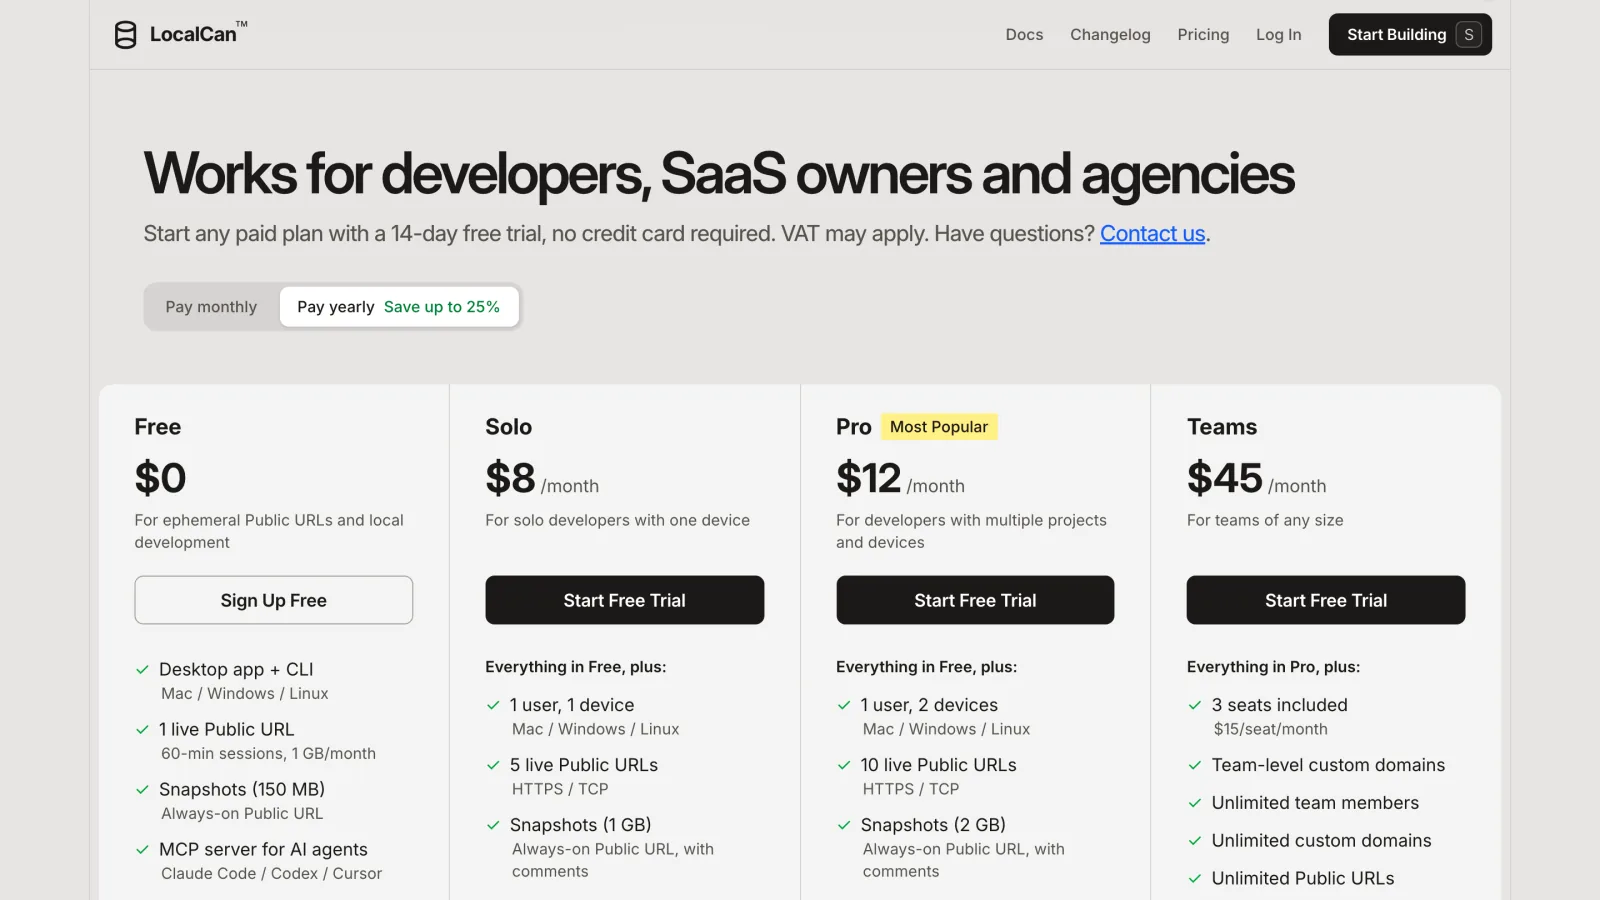
Task: Click the Log In link
Action: [1278, 35]
